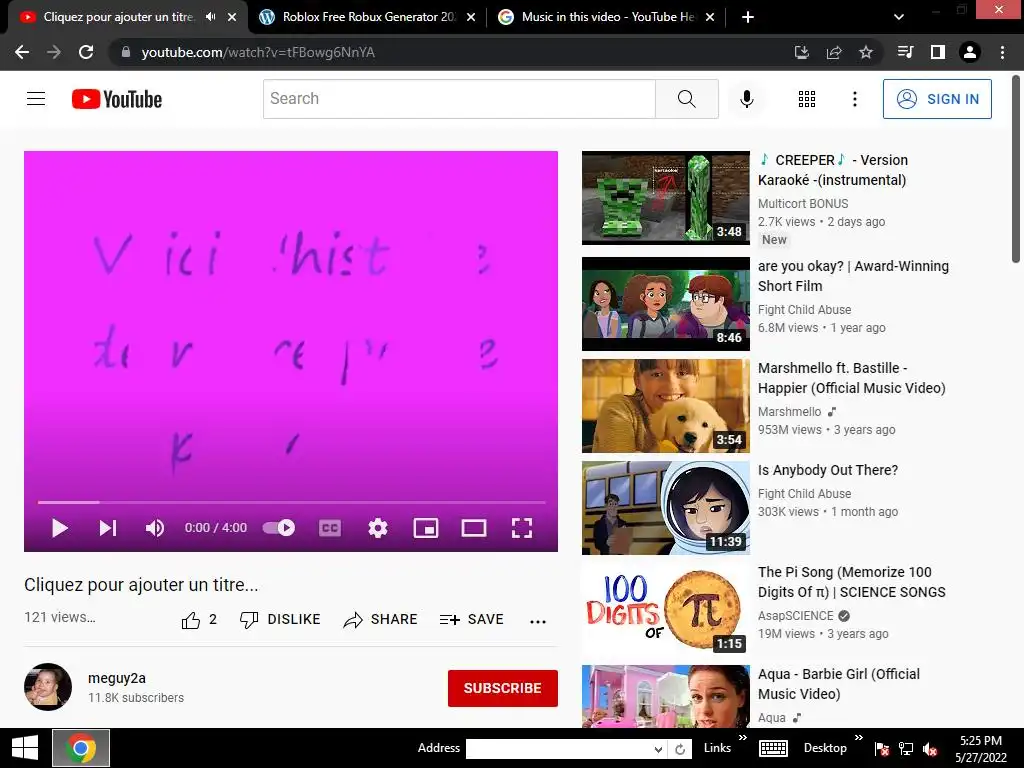1024x768 pixels.
Task: Open 'Is Anybody Out There?' video
Action: [827, 470]
